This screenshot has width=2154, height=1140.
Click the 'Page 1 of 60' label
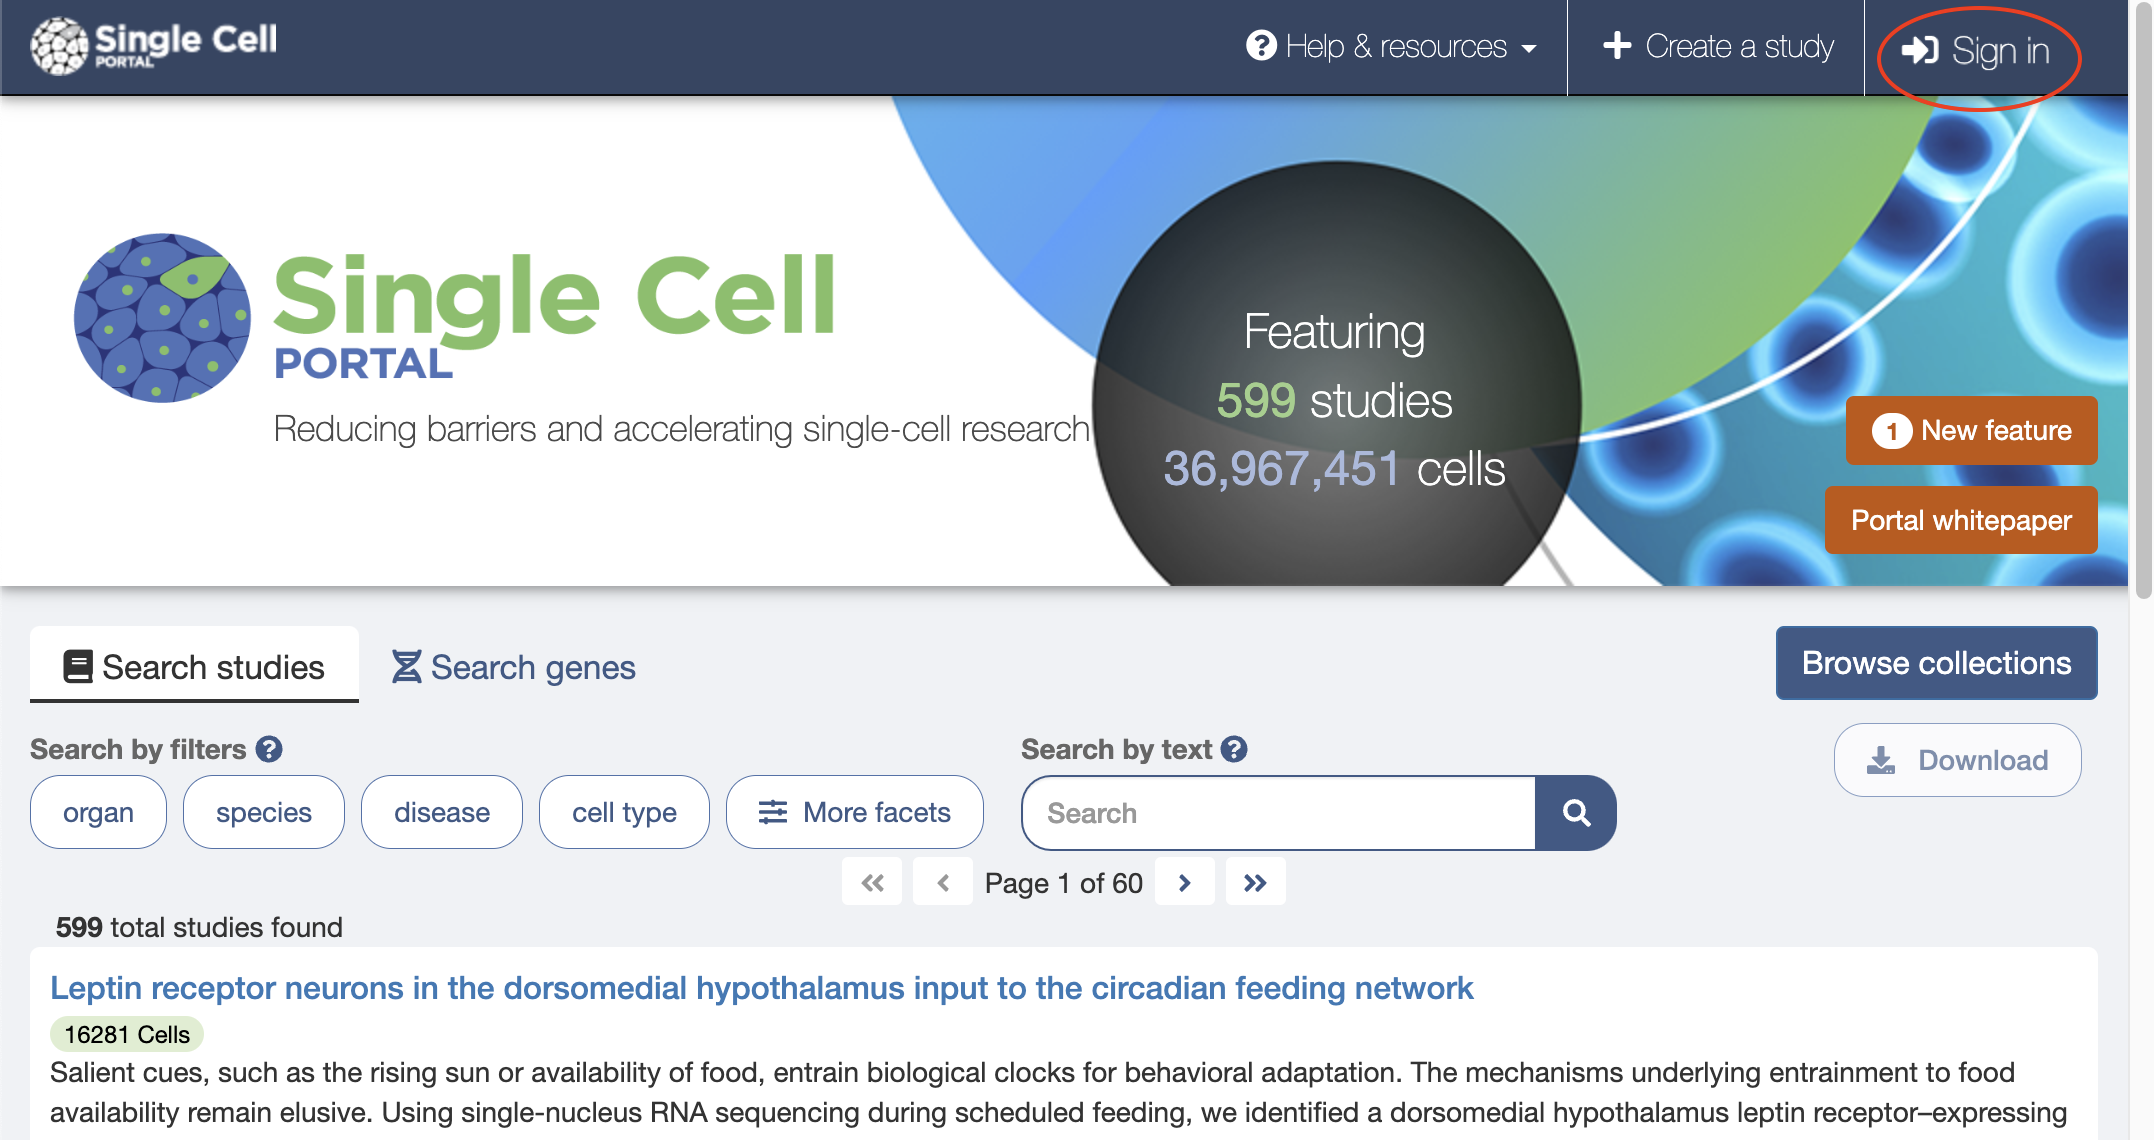1063,883
